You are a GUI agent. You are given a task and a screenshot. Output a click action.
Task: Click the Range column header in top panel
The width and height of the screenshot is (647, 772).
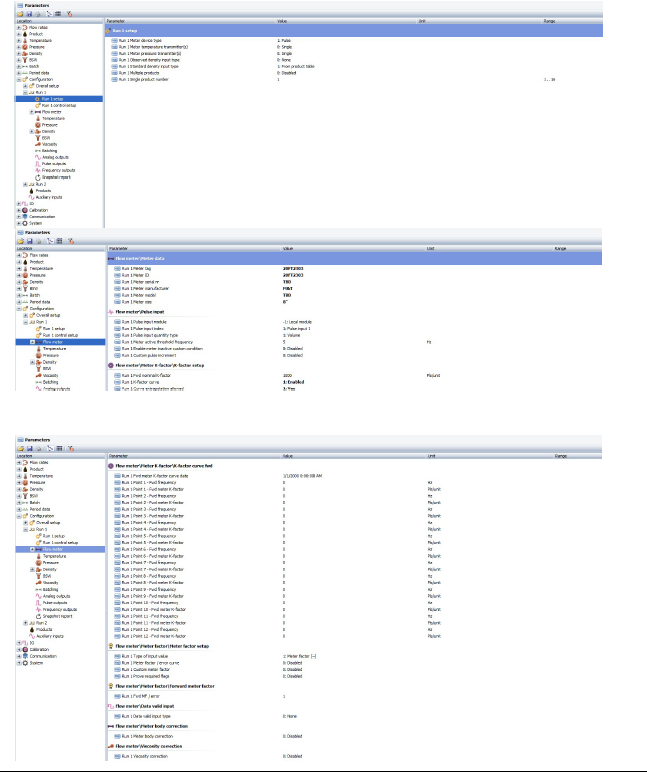point(550,21)
